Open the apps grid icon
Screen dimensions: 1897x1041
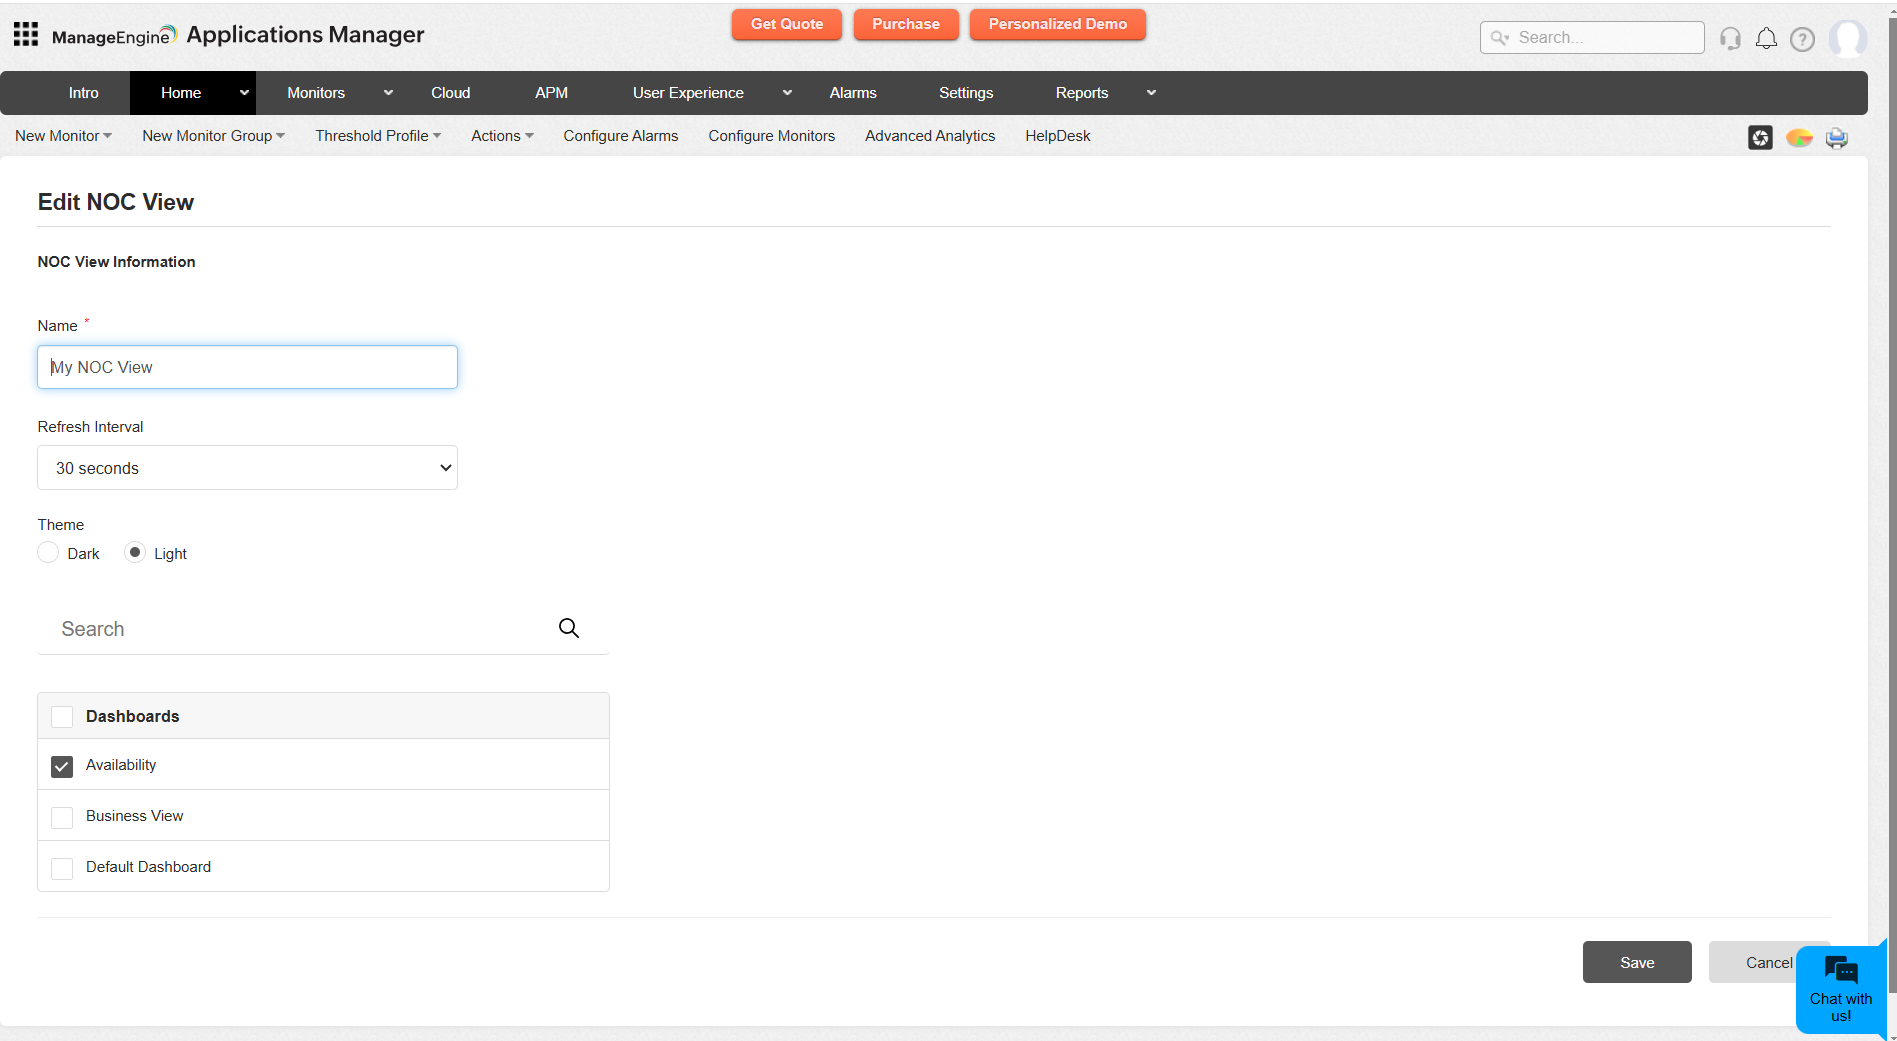pos(26,35)
